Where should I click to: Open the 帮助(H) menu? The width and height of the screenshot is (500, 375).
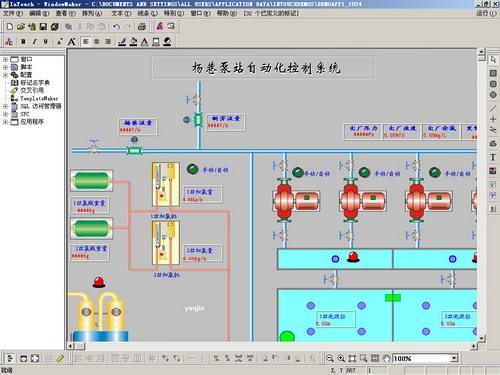coord(227,13)
